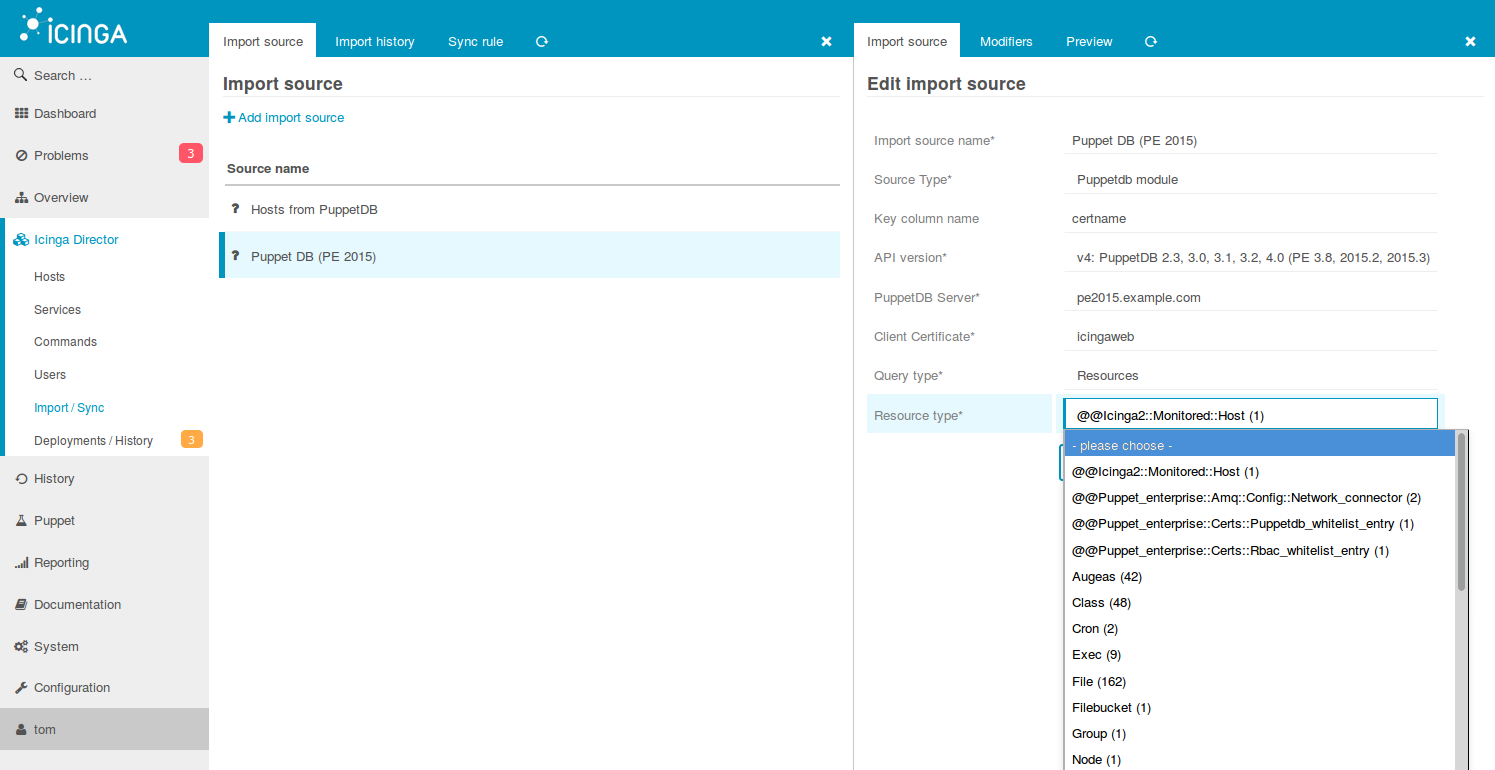Click the user icon beside tom
The width and height of the screenshot is (1495, 770).
[21, 730]
